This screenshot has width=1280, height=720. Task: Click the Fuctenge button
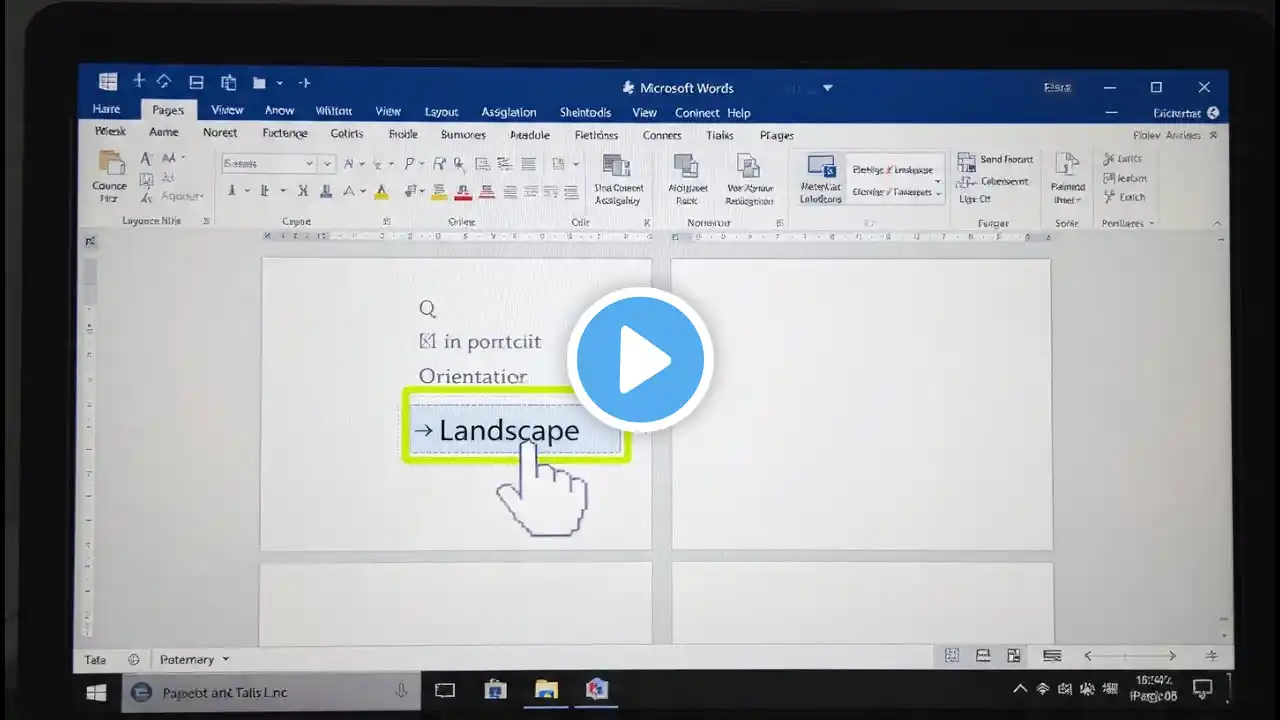(284, 133)
